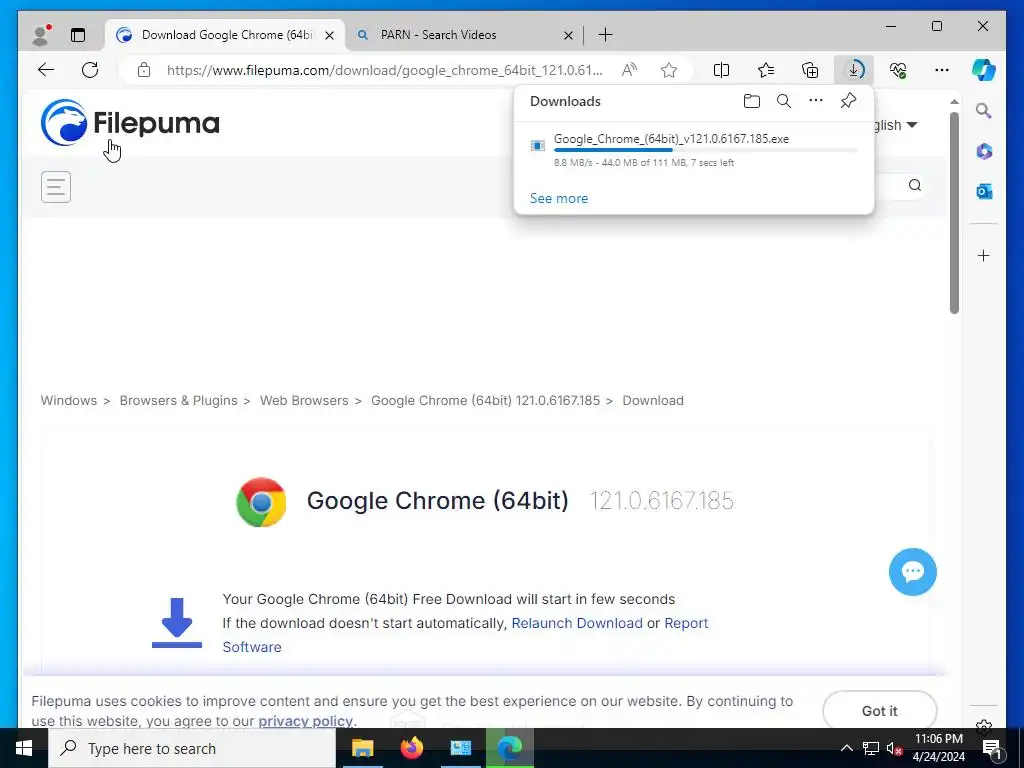This screenshot has height=768, width=1024.
Task: Click the muted volume tray icon
Action: tap(894, 748)
